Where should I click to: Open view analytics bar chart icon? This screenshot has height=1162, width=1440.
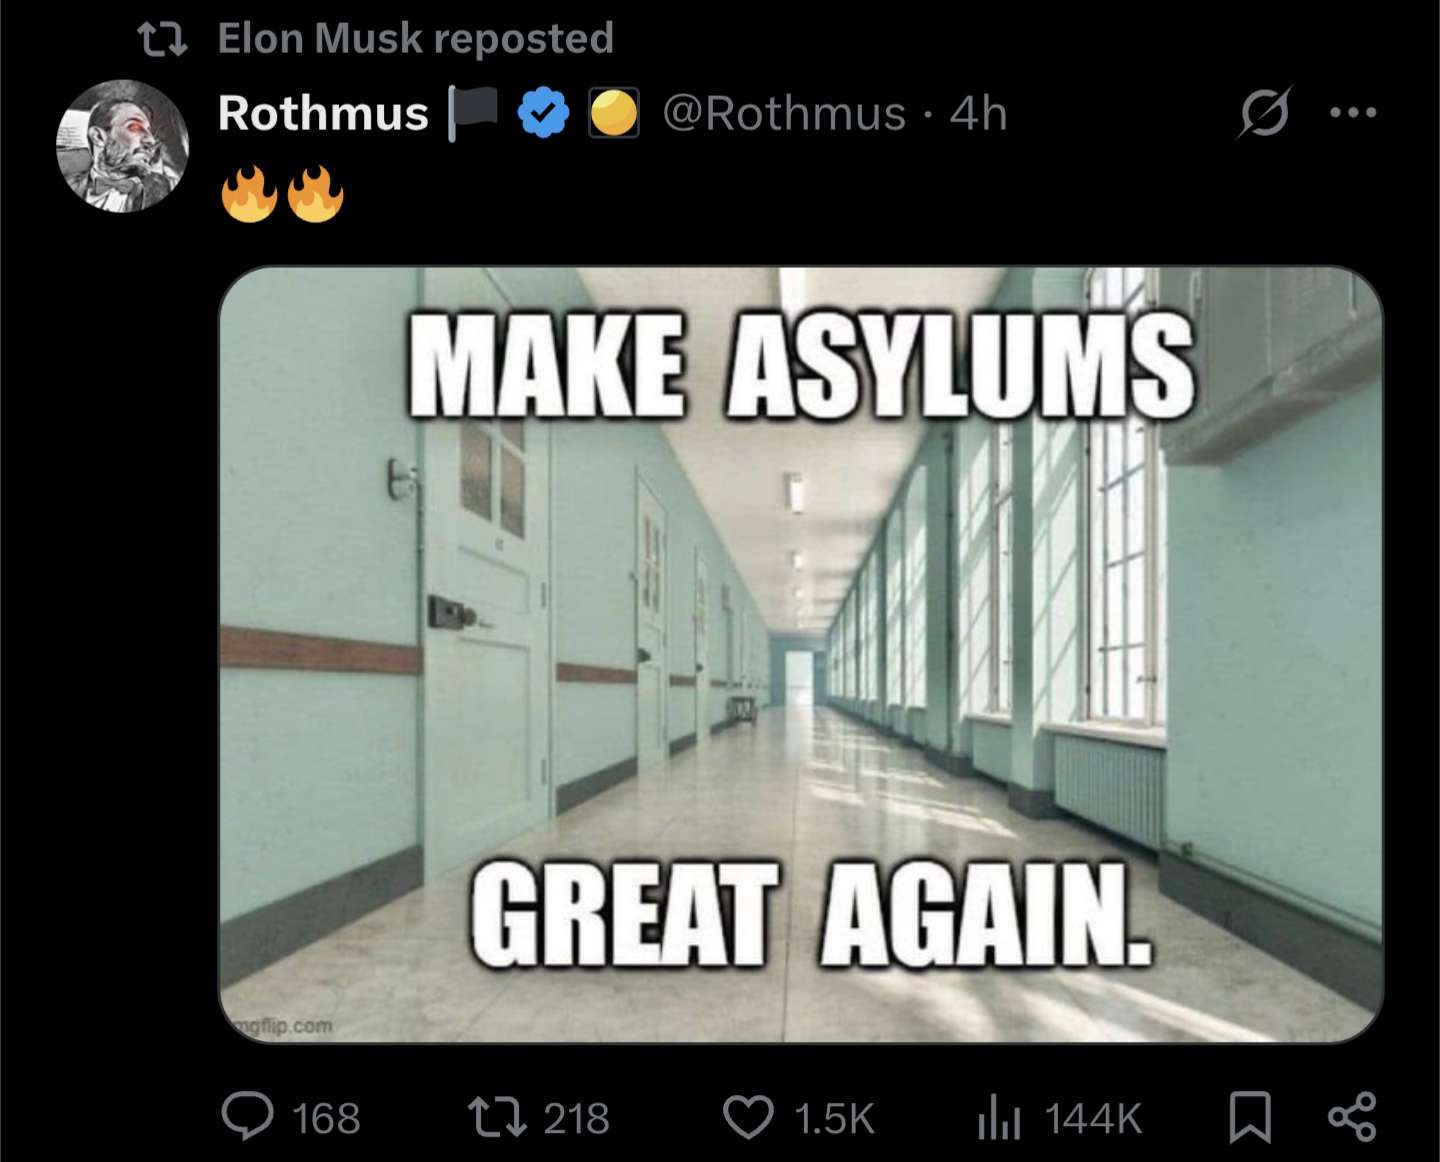point(999,1117)
